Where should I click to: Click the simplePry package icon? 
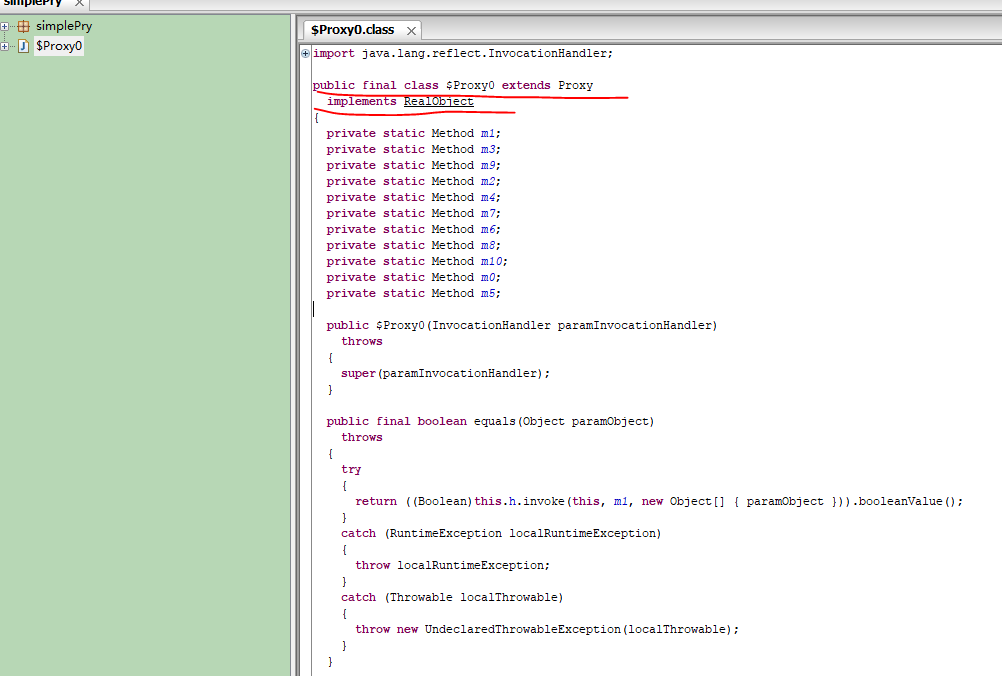24,26
